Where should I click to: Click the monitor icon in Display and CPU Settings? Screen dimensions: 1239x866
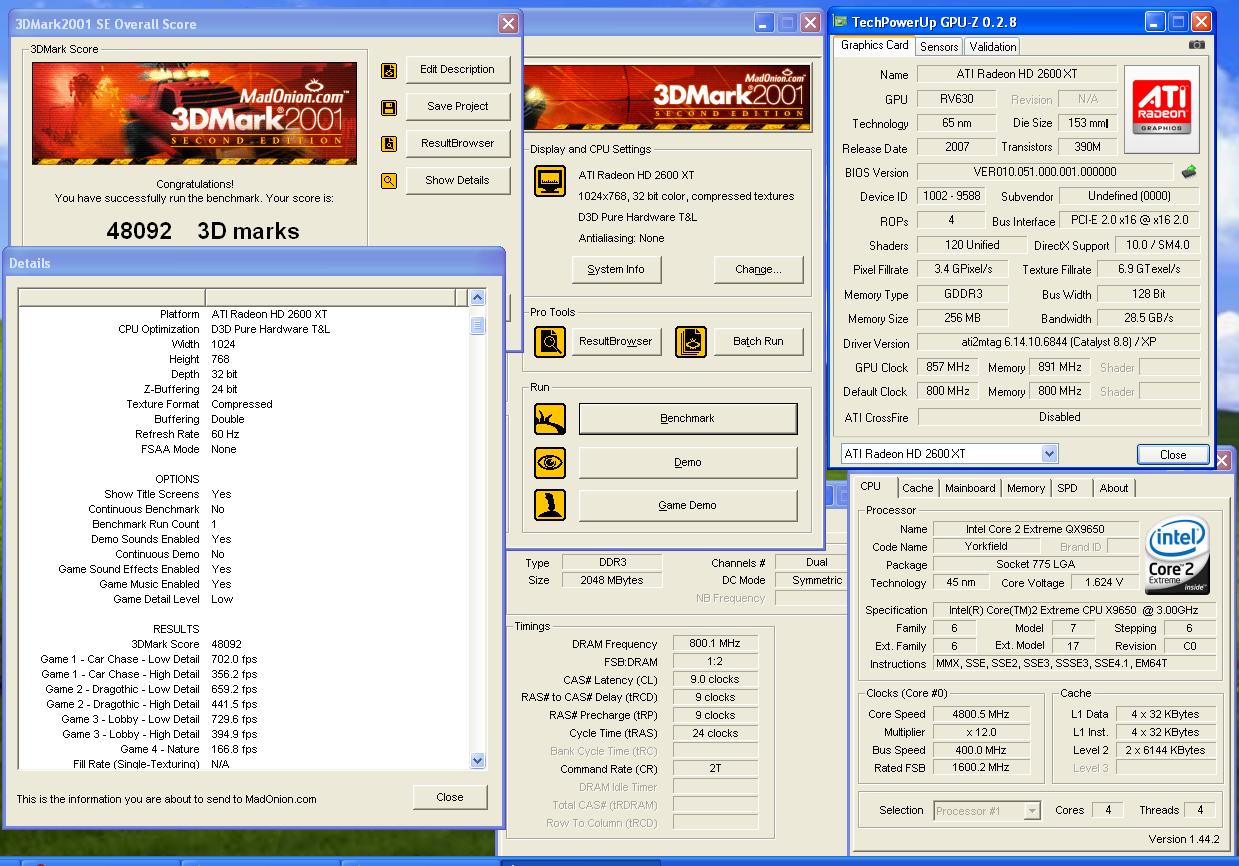550,181
